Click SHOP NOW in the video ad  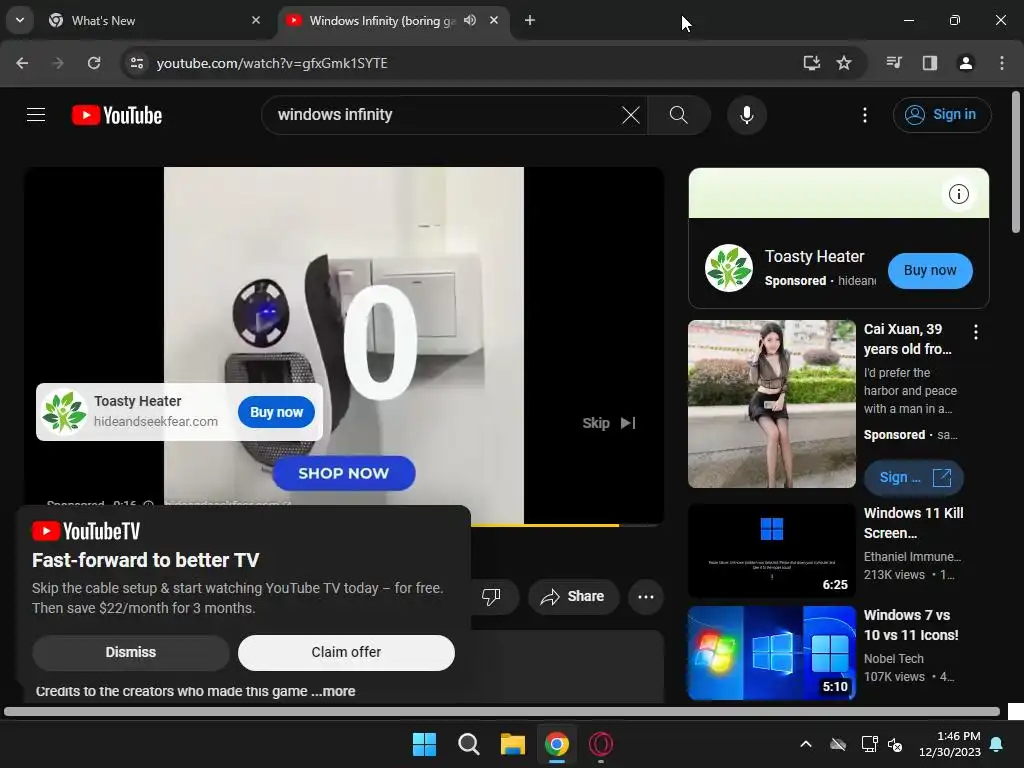344,473
